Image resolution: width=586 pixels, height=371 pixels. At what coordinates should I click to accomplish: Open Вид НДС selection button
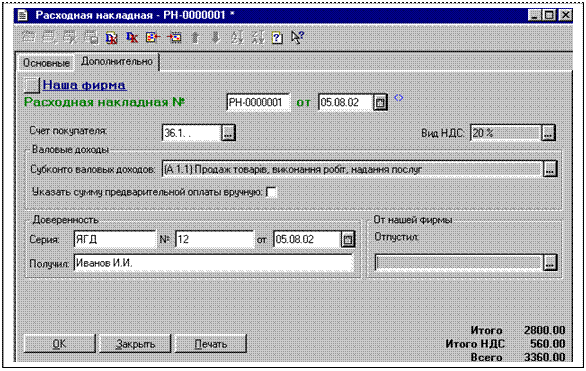coord(548,133)
